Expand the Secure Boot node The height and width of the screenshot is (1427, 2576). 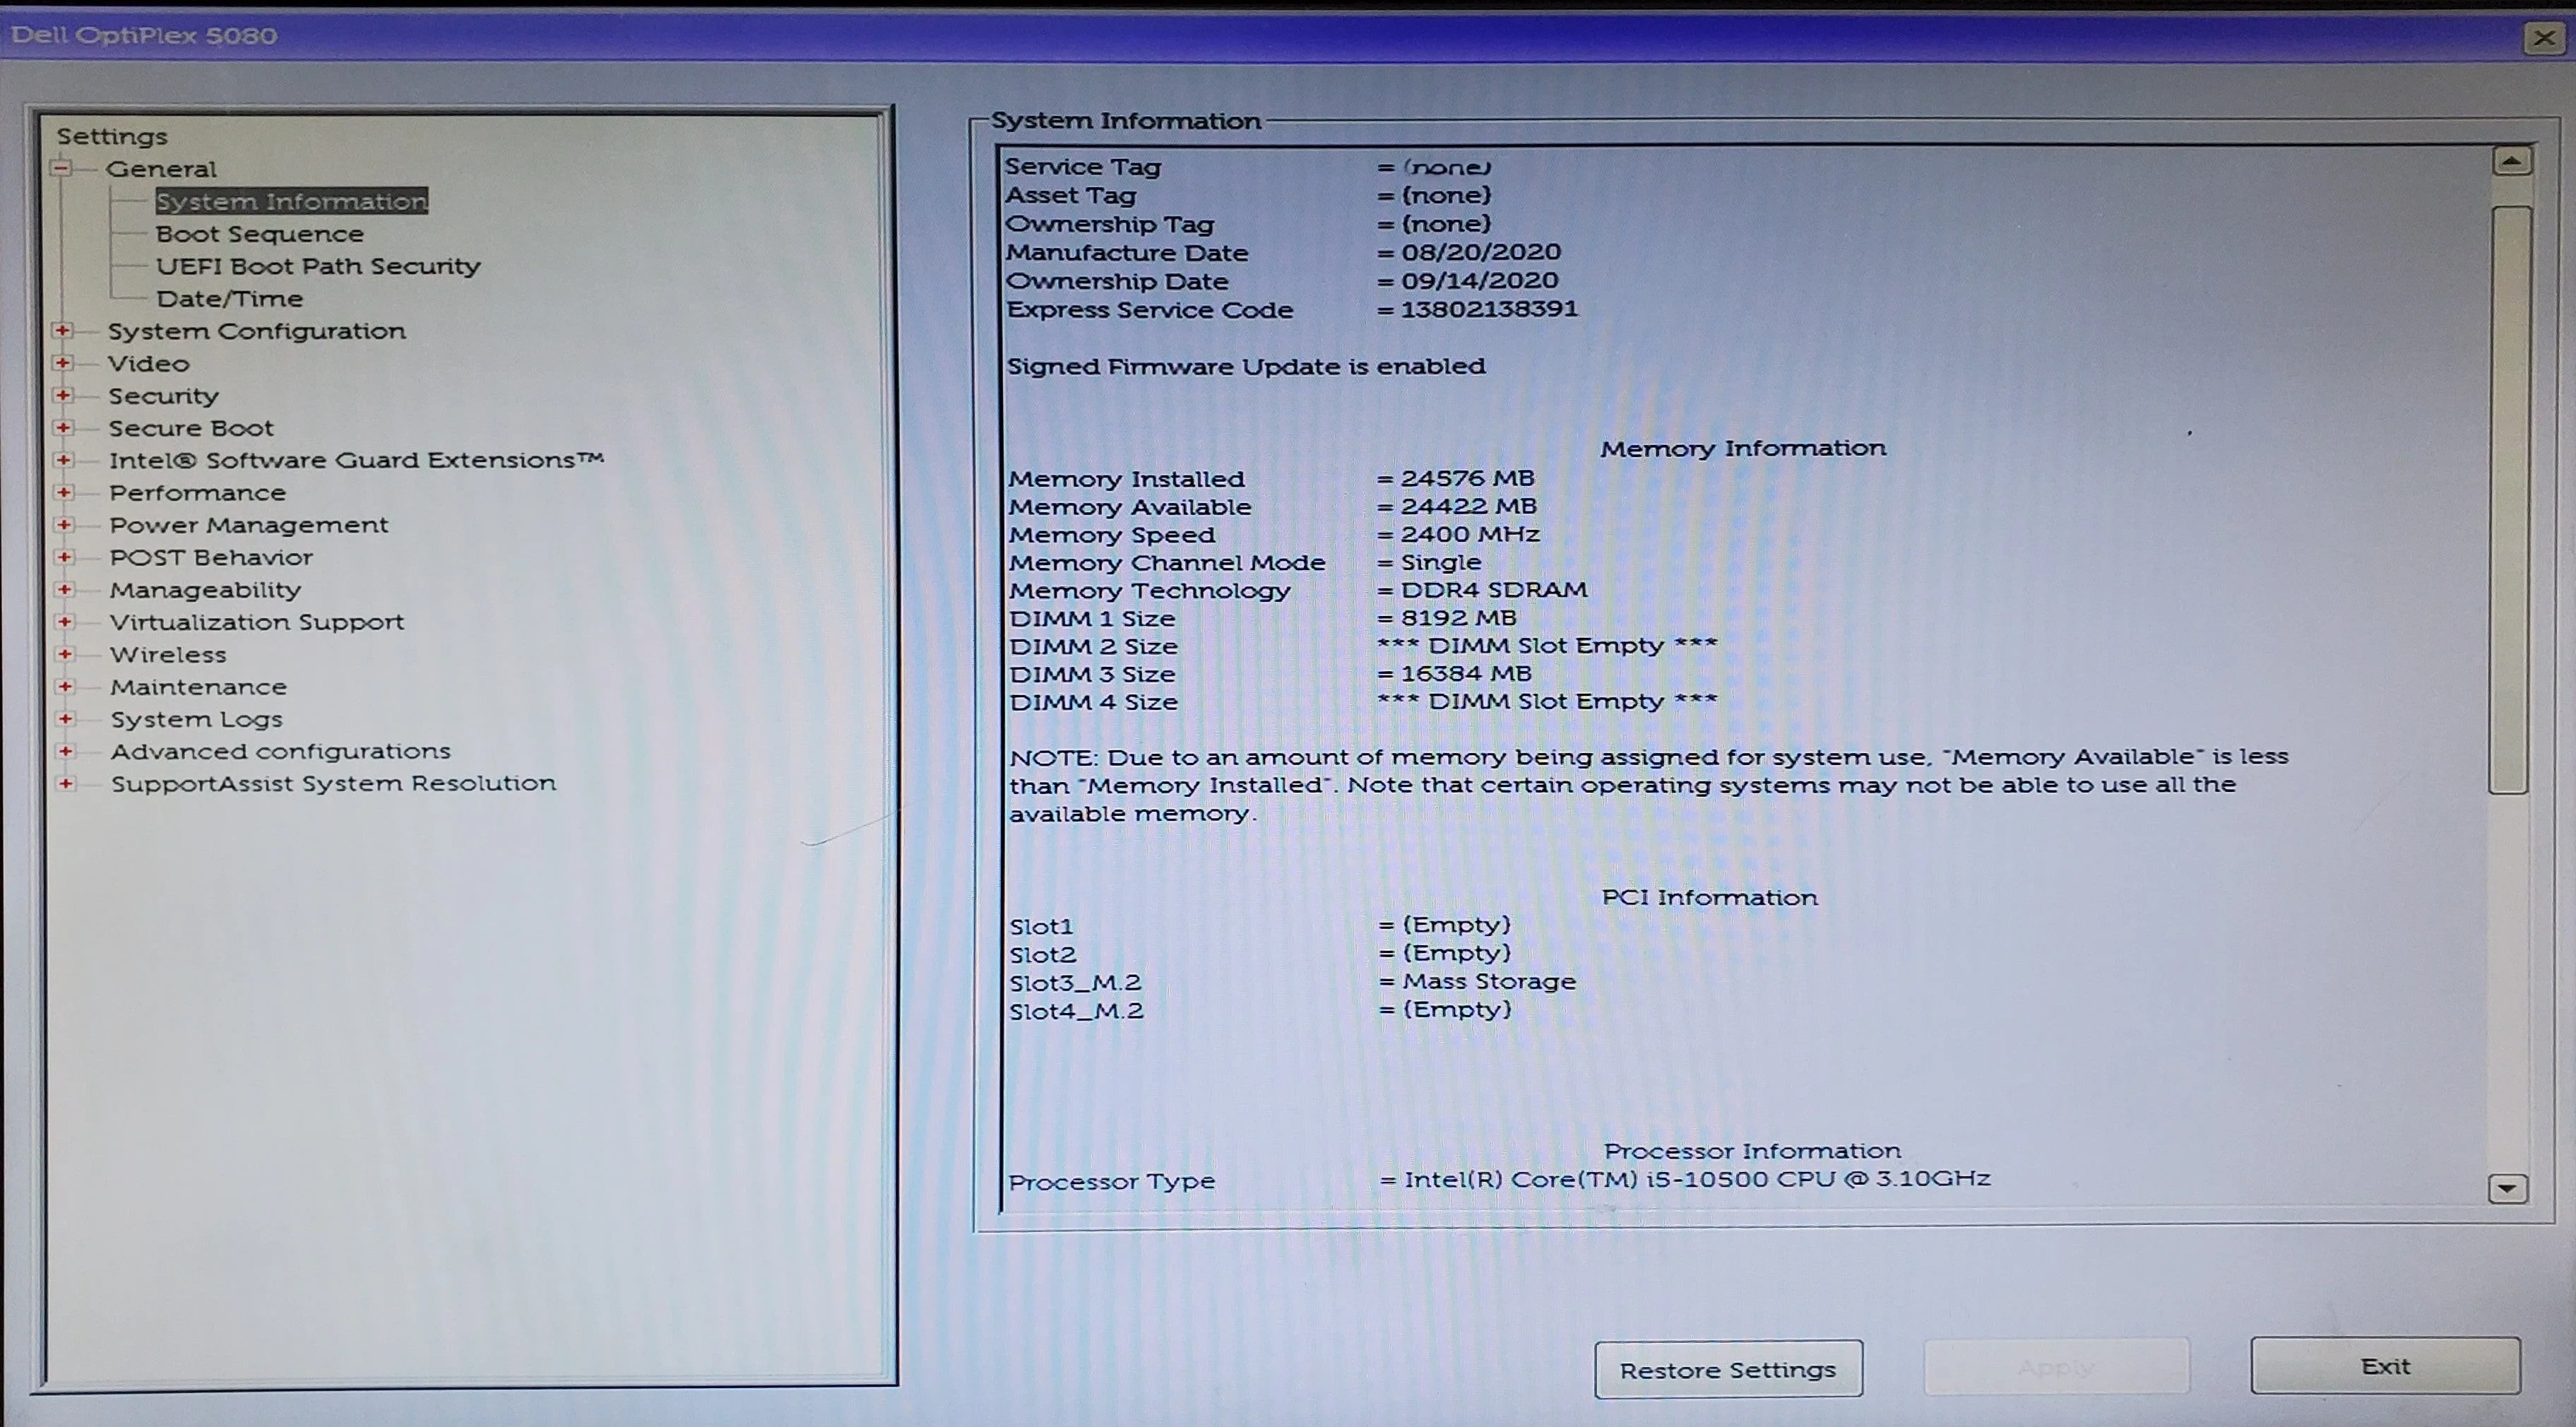click(x=63, y=427)
